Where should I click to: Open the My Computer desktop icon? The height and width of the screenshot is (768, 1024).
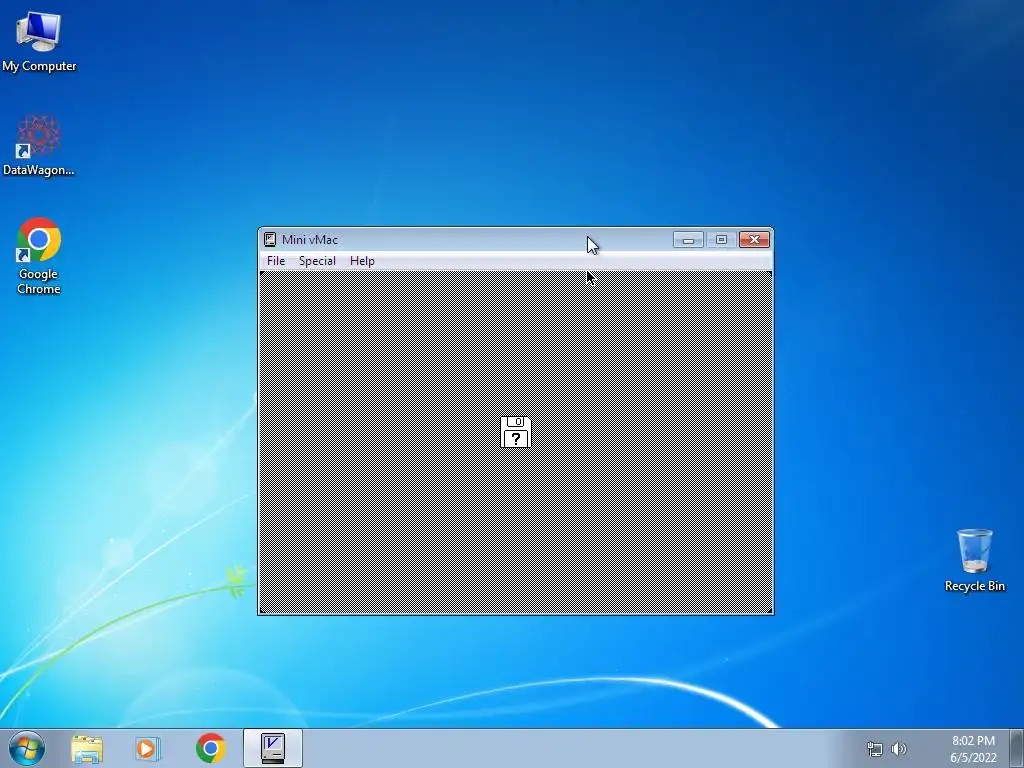tap(39, 42)
